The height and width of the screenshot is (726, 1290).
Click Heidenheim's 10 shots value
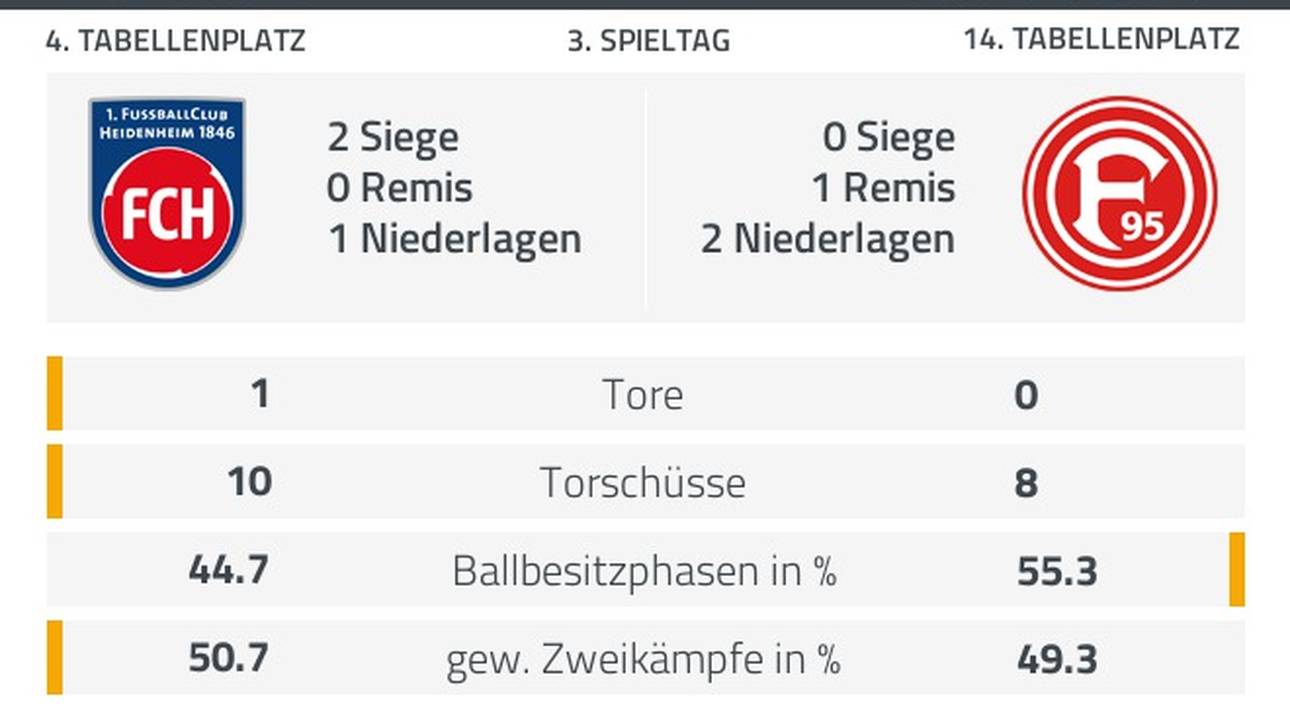249,482
